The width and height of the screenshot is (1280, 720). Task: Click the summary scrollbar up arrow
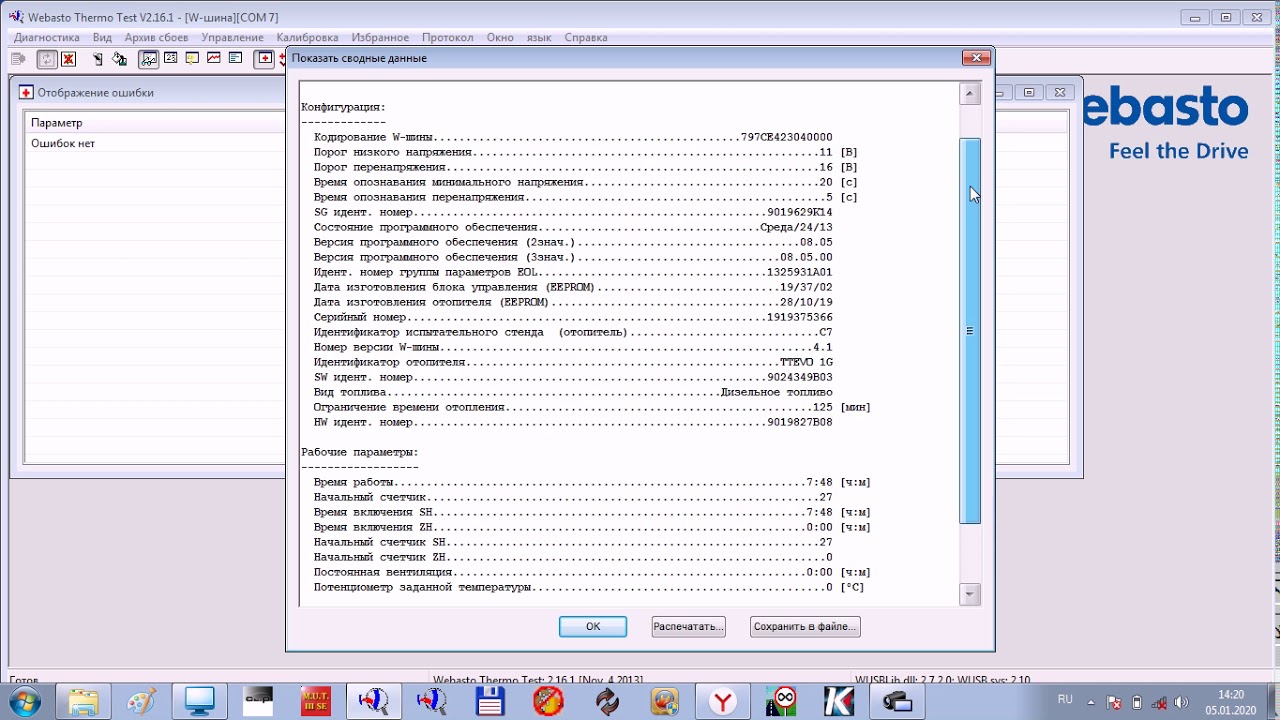969,94
